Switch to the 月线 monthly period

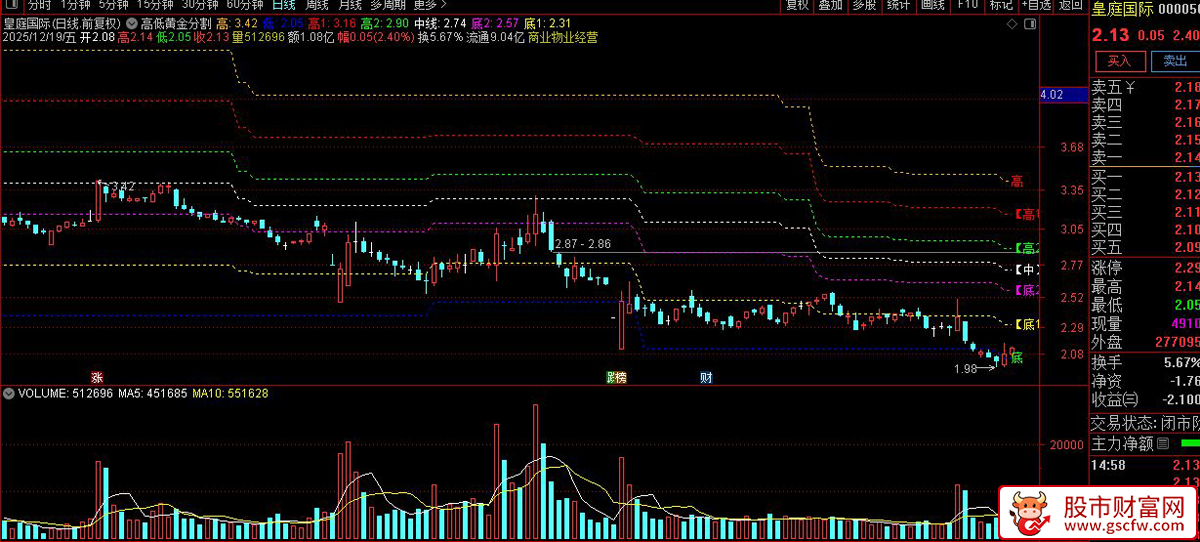click(x=350, y=5)
